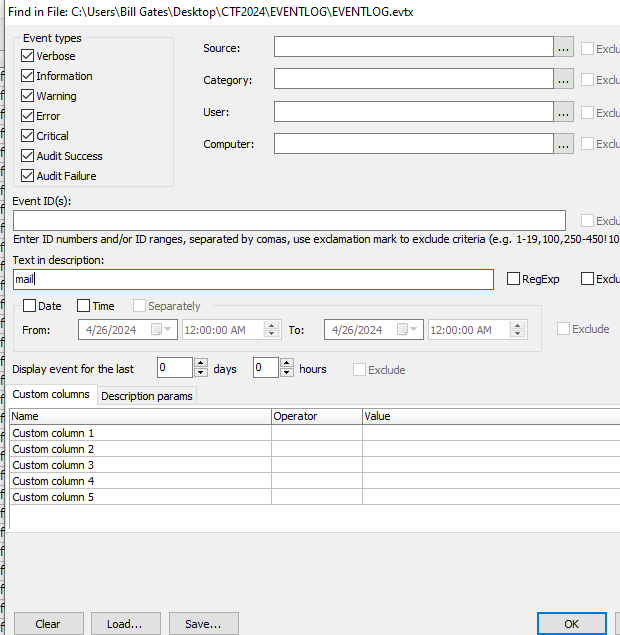Screen dimensions: 620x635
Task: Increase the To time spinner
Action: 517,325
